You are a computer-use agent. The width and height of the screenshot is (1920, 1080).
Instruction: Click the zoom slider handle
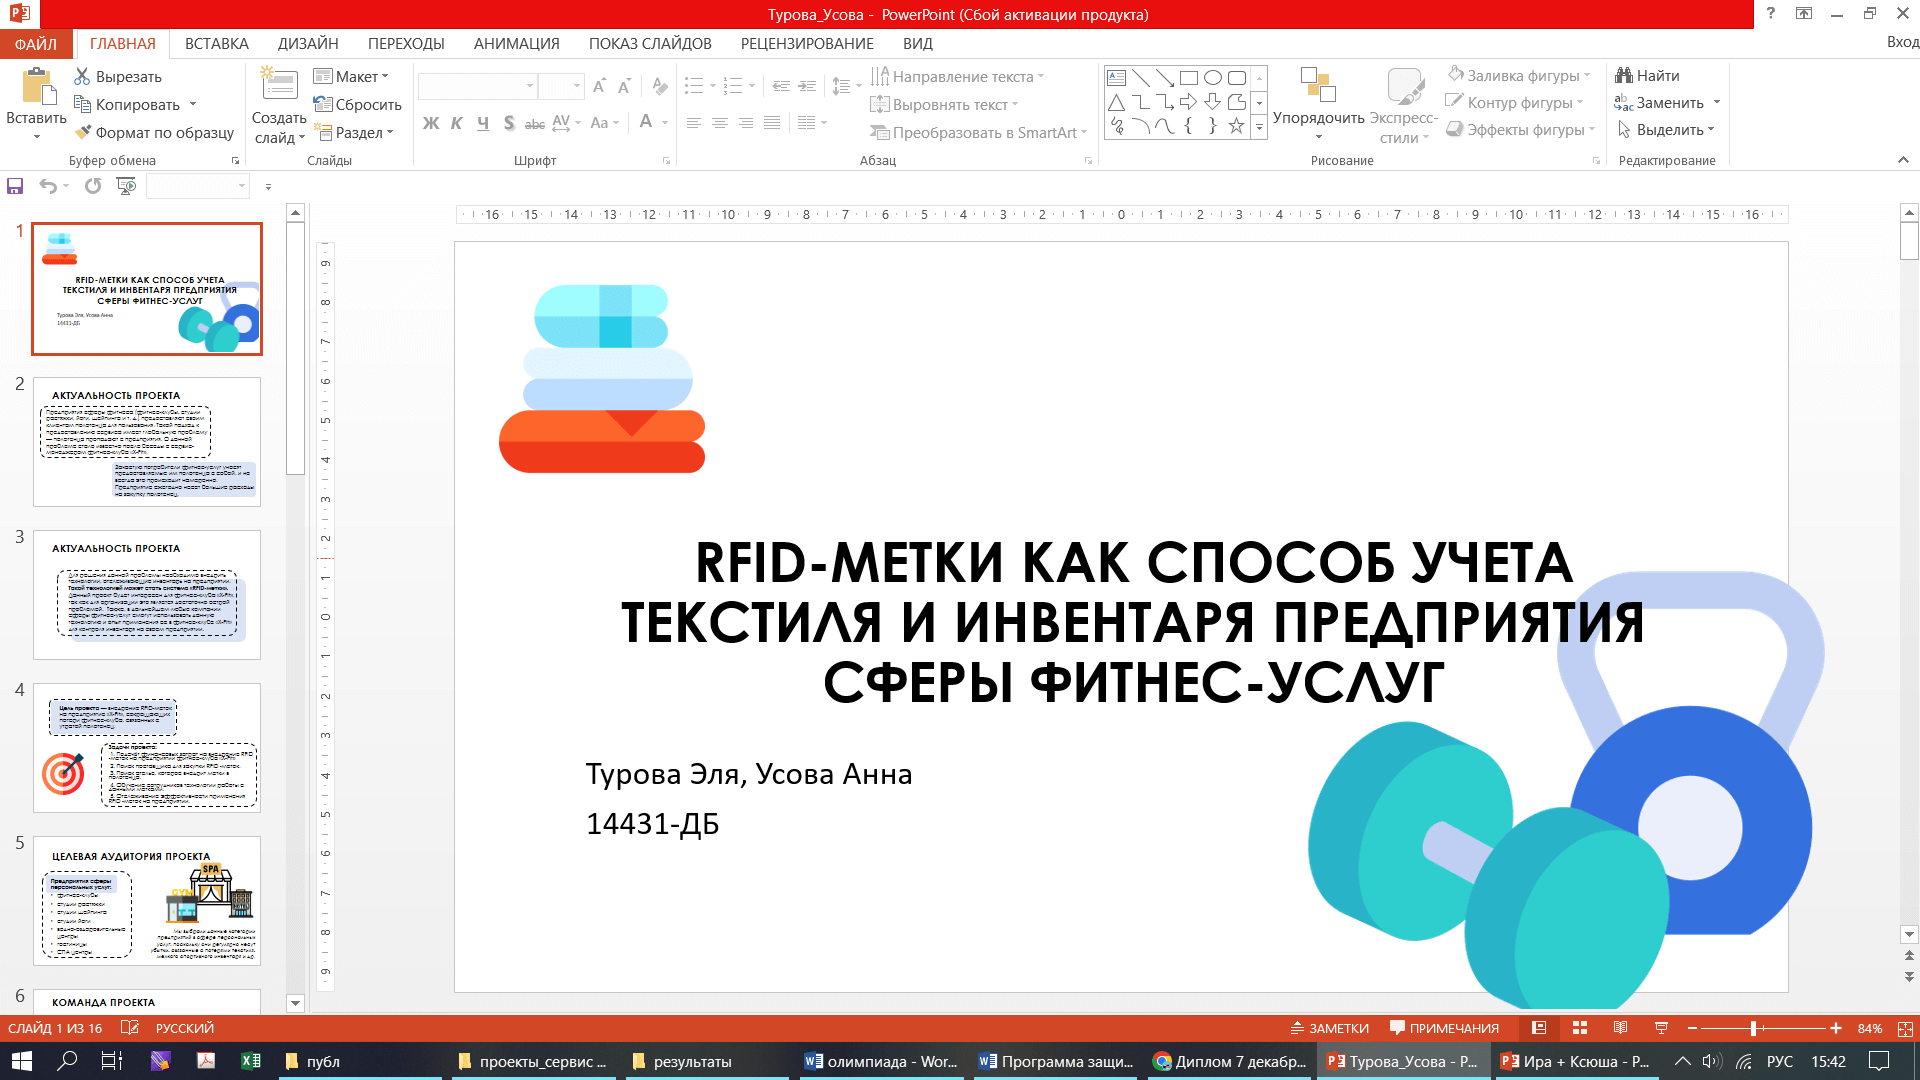[x=1754, y=1028]
